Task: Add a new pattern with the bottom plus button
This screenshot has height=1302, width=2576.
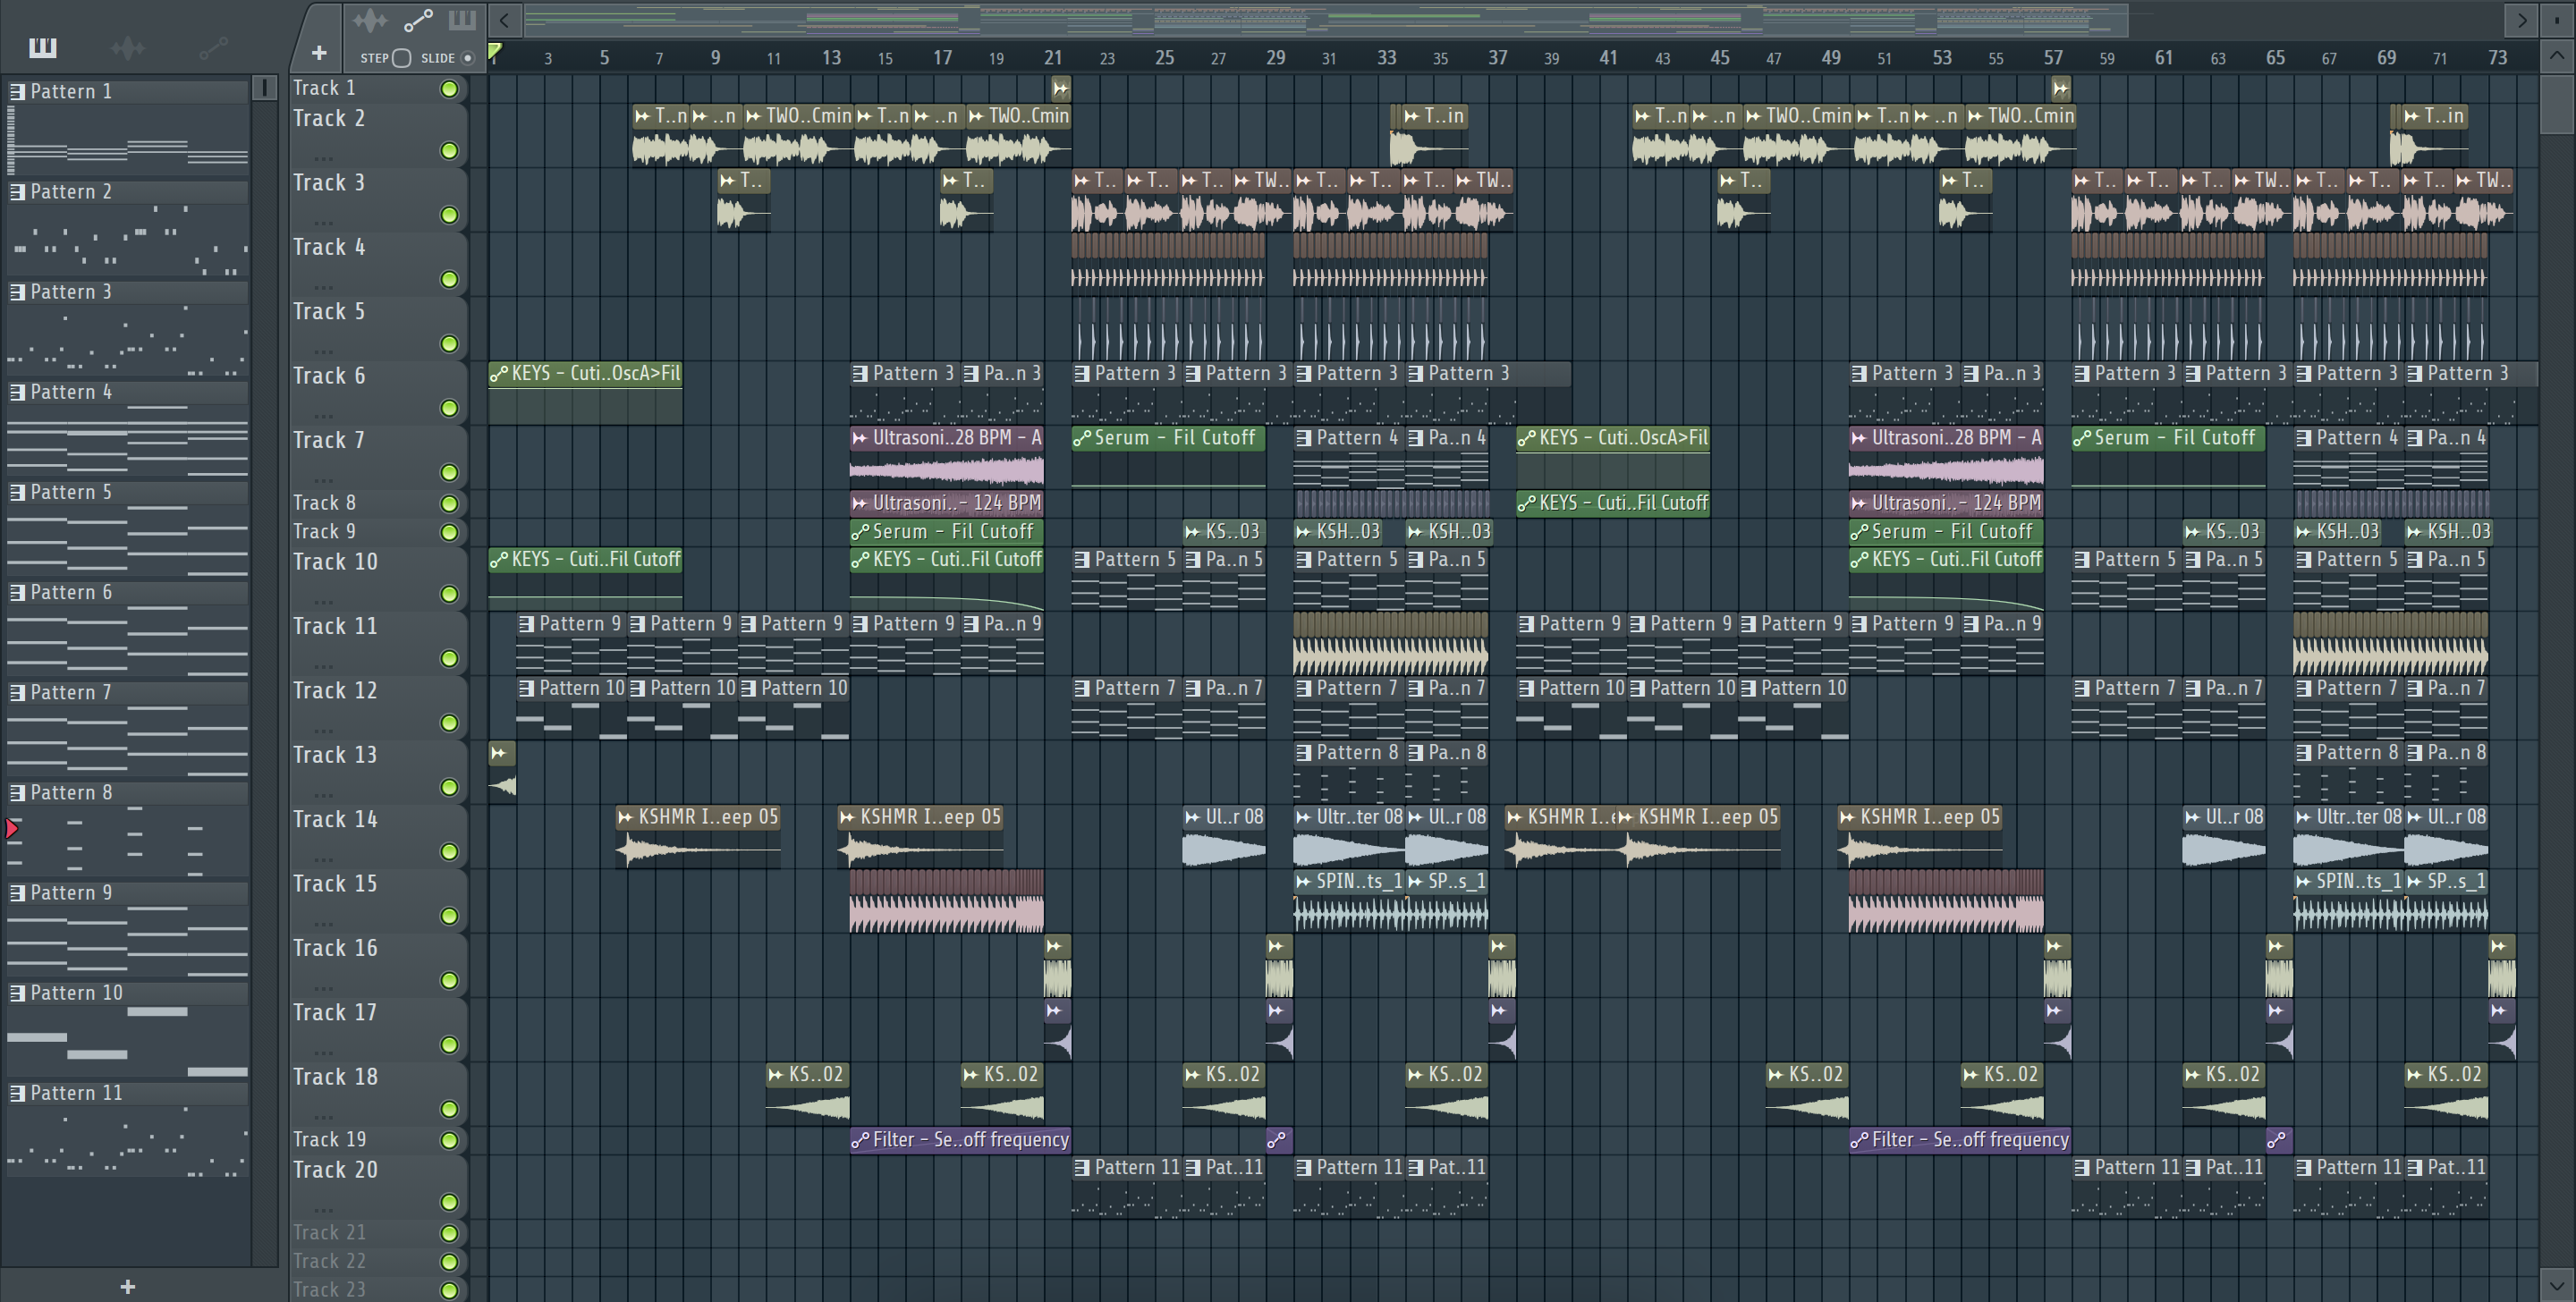Action: pyautogui.click(x=127, y=1287)
